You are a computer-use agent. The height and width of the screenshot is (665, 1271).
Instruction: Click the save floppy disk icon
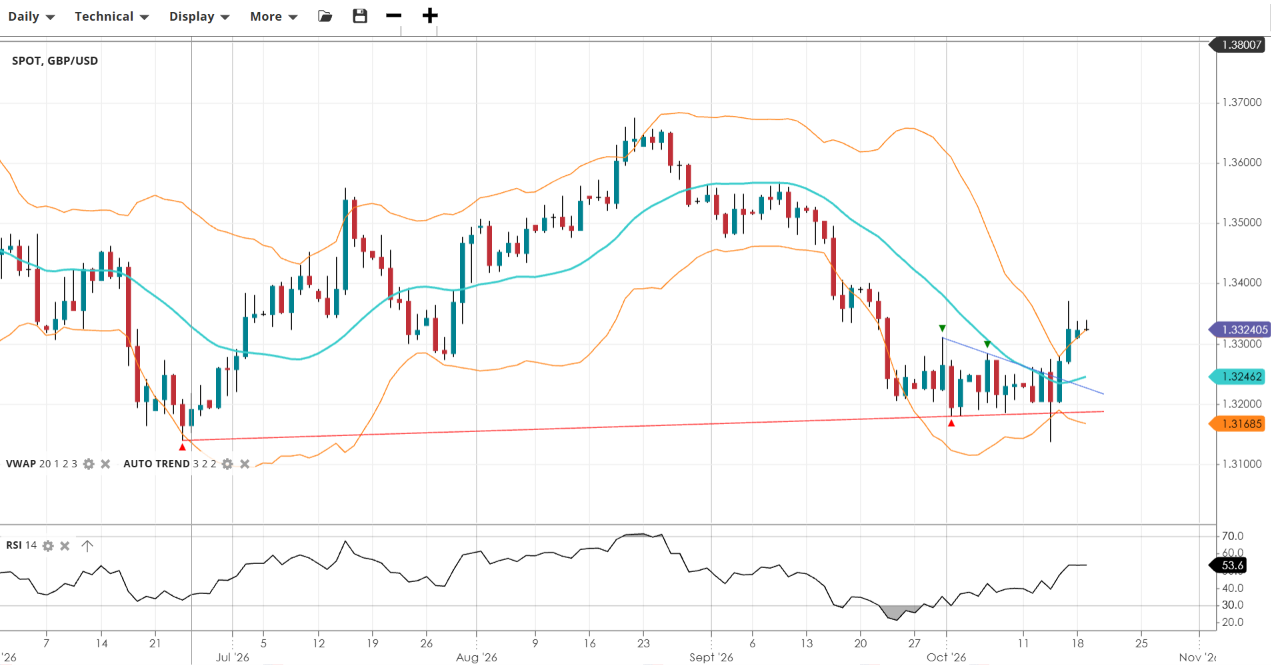(x=360, y=16)
